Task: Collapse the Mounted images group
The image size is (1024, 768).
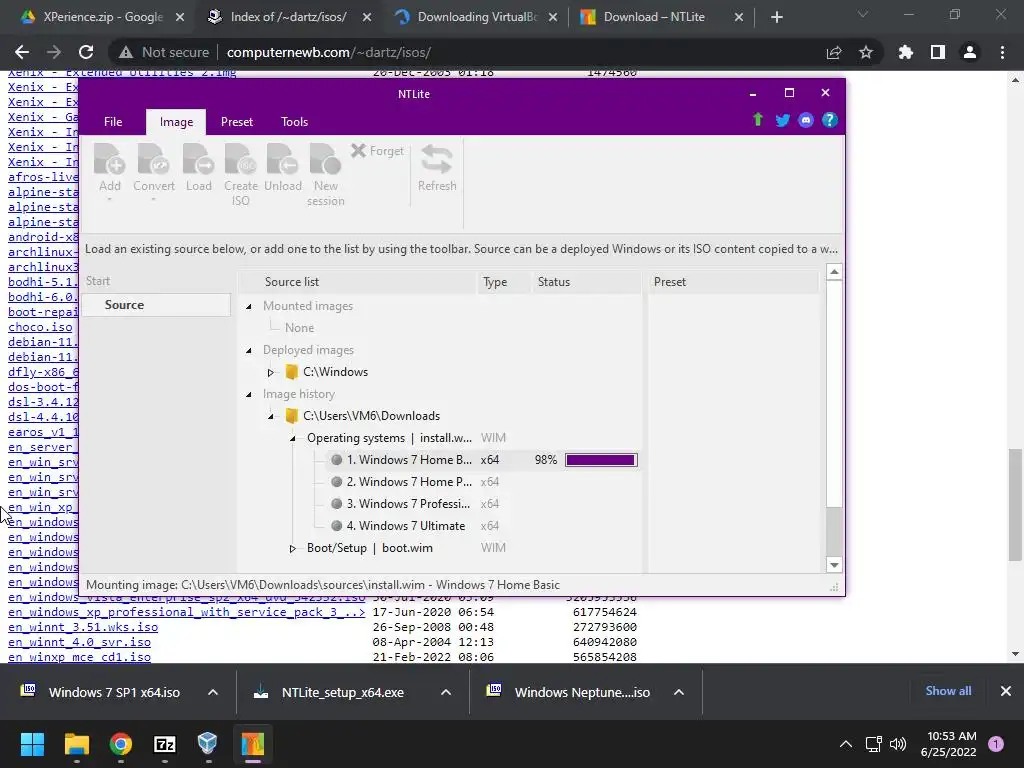Action: click(249, 306)
